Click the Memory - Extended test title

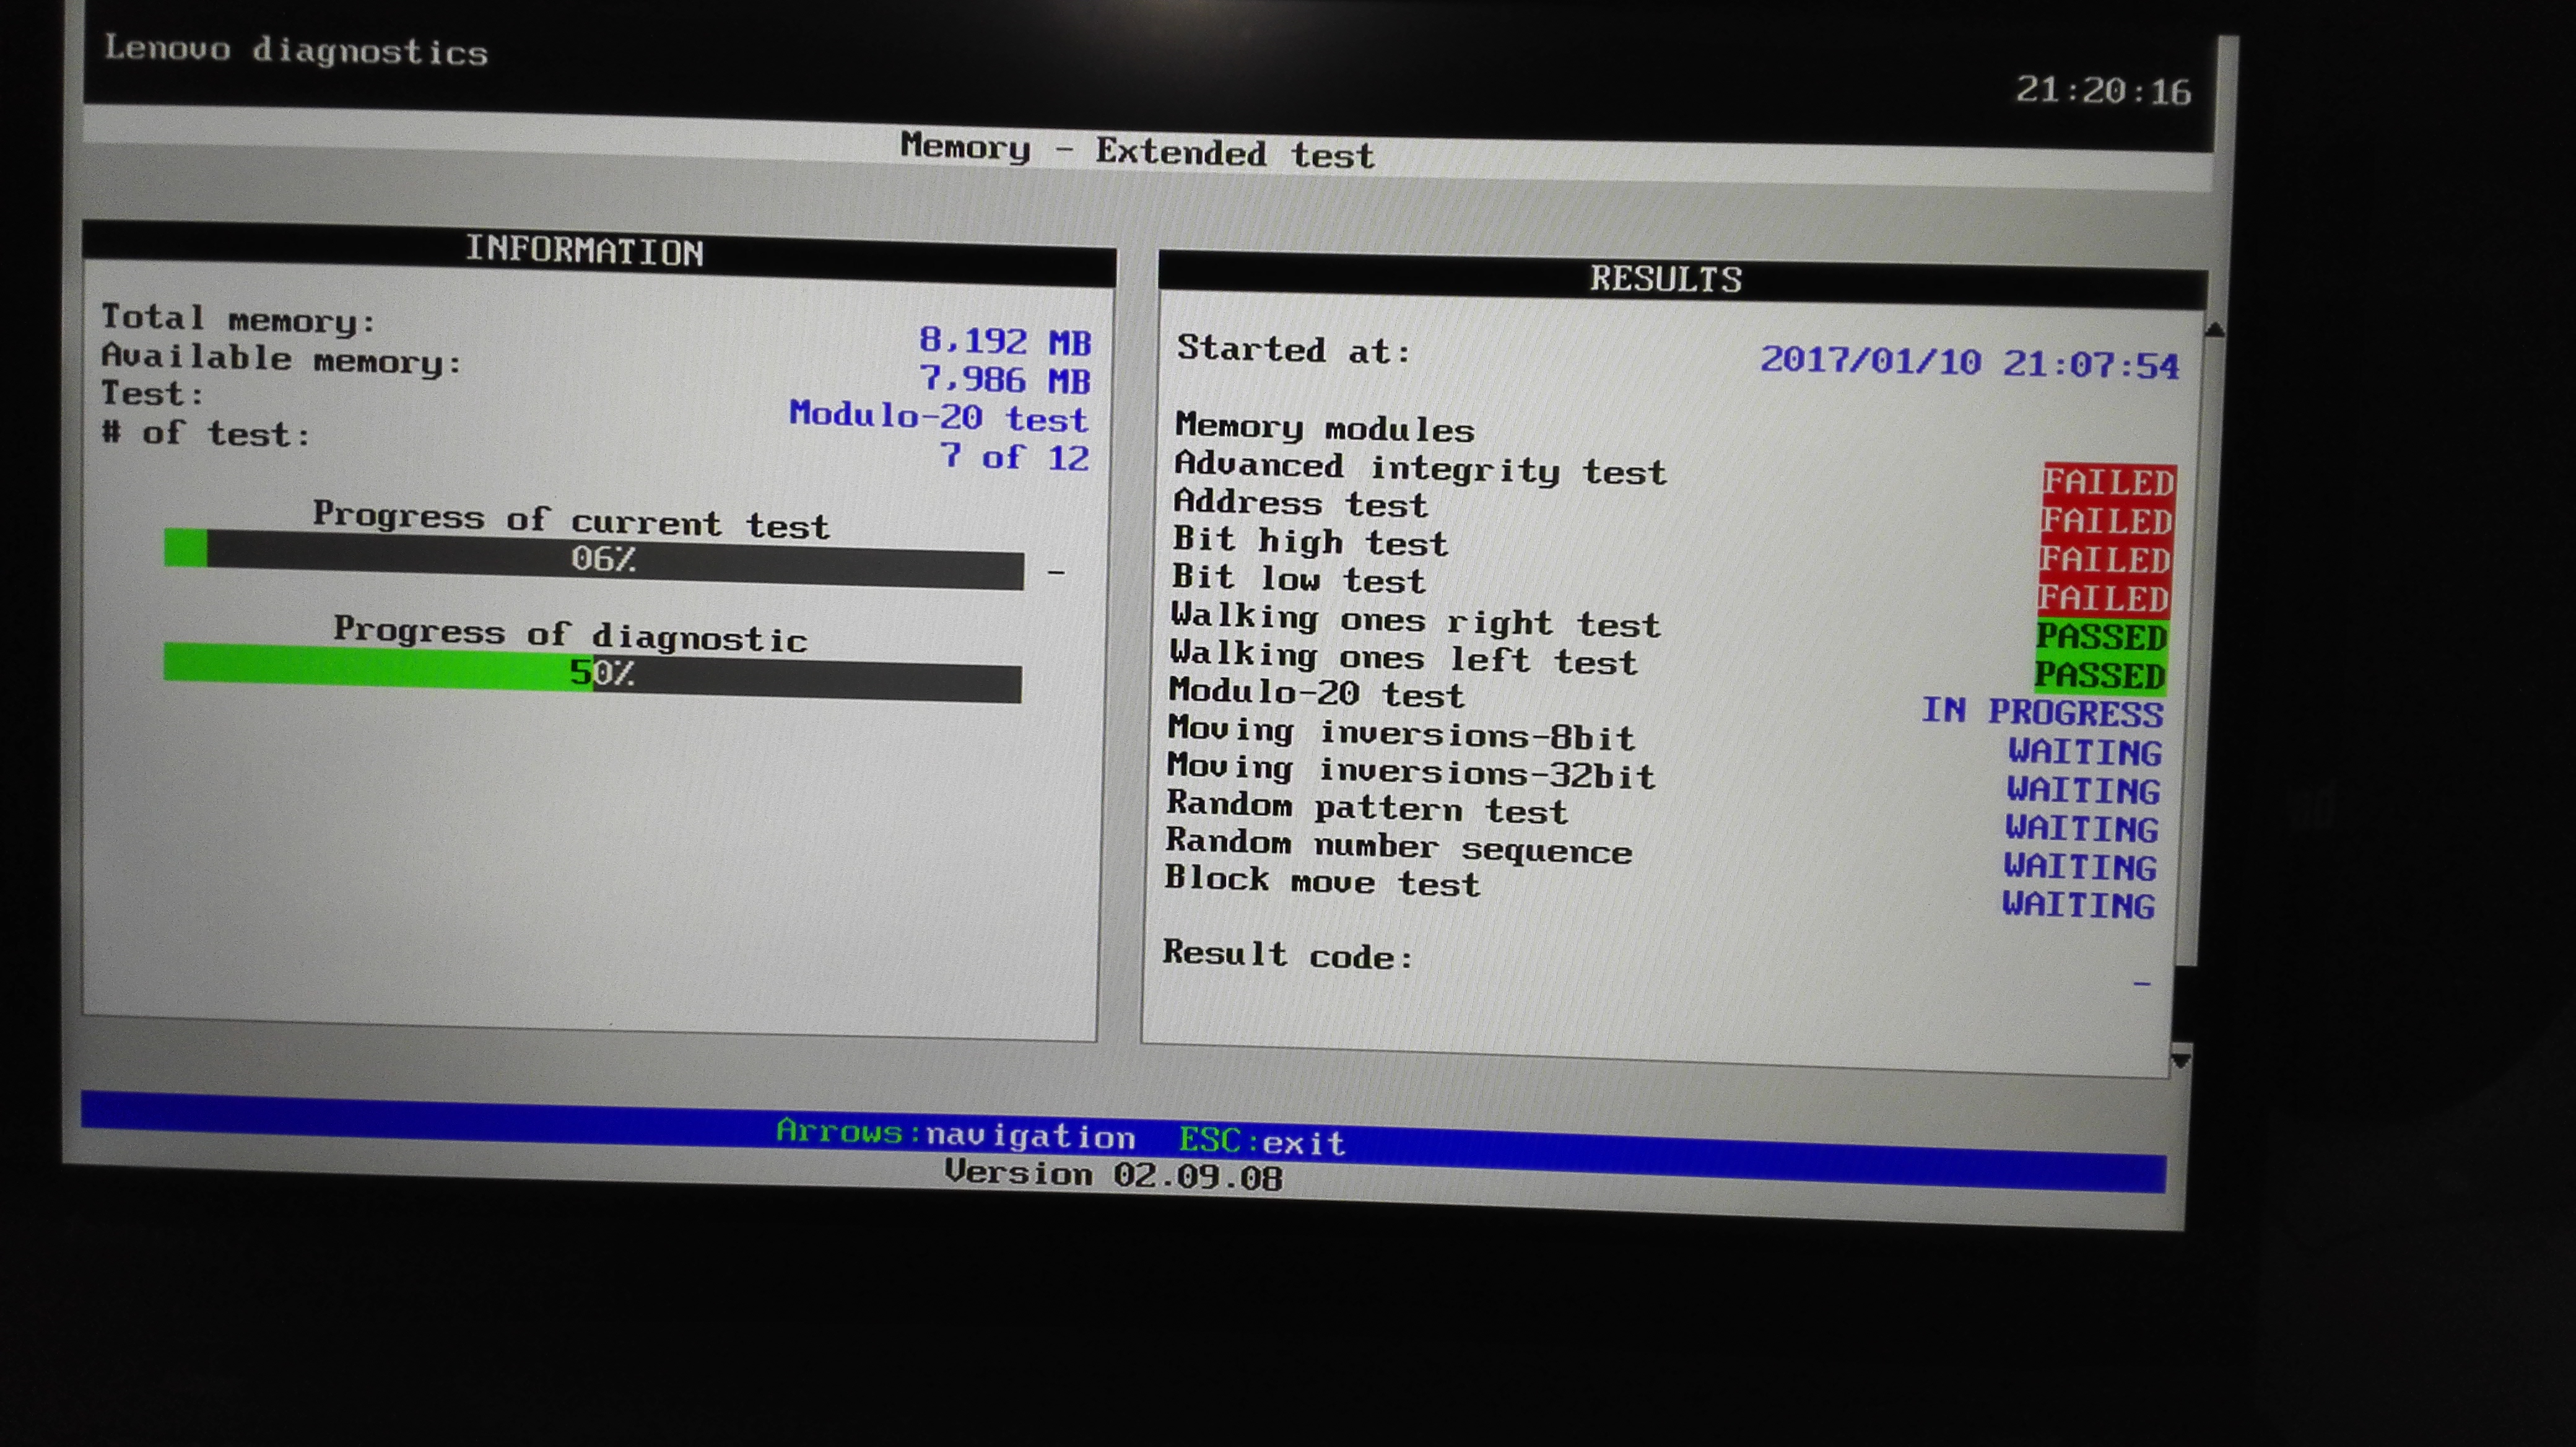1137,152
